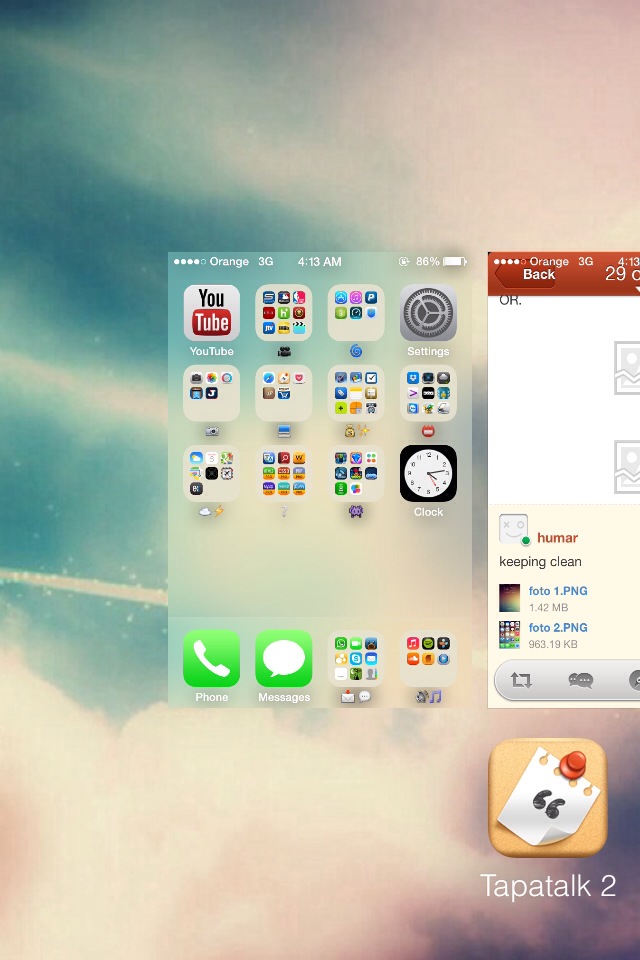Image resolution: width=640 pixels, height=960 pixels.
Task: Open the Messages app in the dock
Action: tap(284, 658)
